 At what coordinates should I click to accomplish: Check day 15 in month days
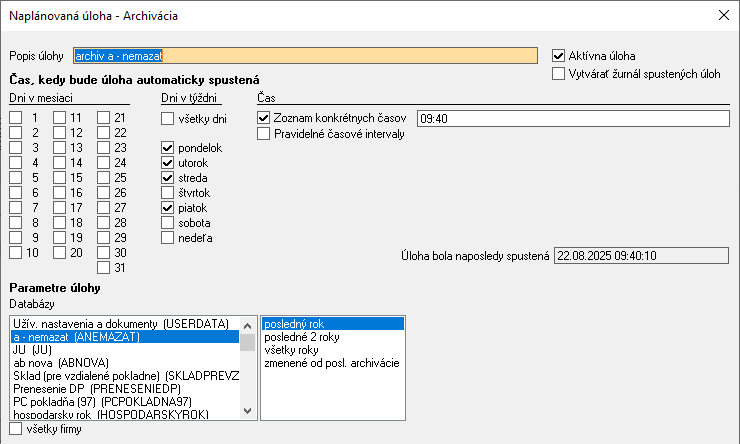[x=60, y=178]
